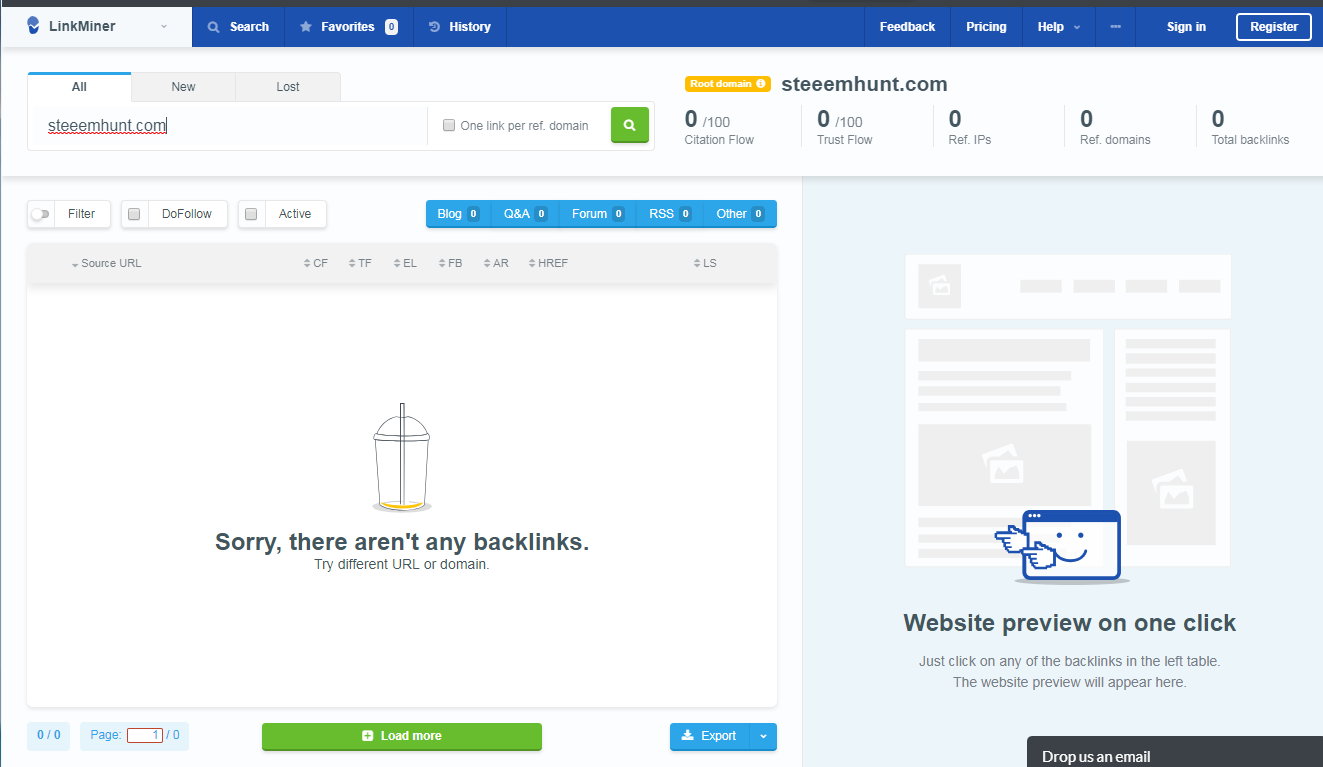Check the Active checkbox

[251, 214]
